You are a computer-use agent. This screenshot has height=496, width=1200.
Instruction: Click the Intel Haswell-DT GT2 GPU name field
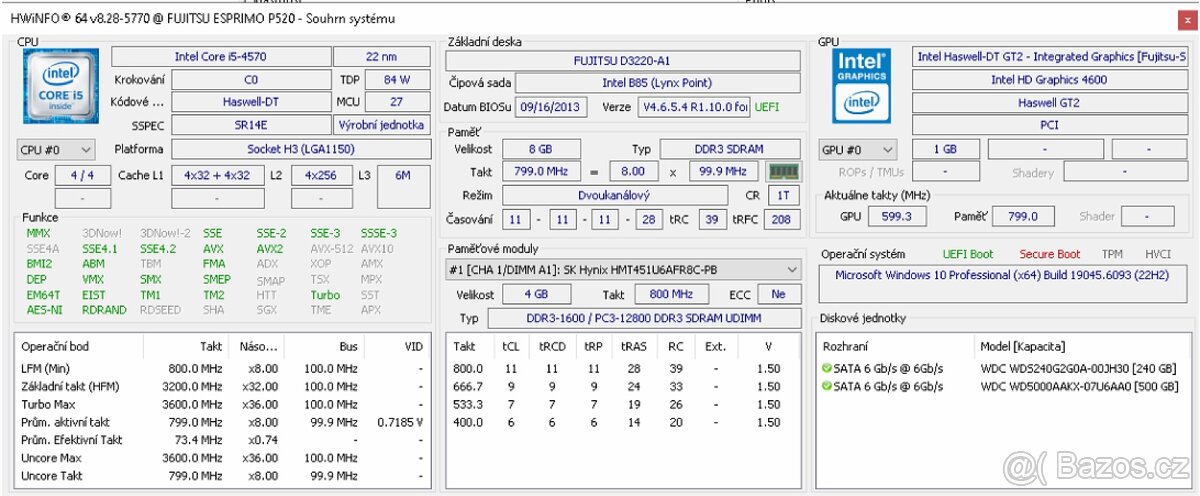1050,57
